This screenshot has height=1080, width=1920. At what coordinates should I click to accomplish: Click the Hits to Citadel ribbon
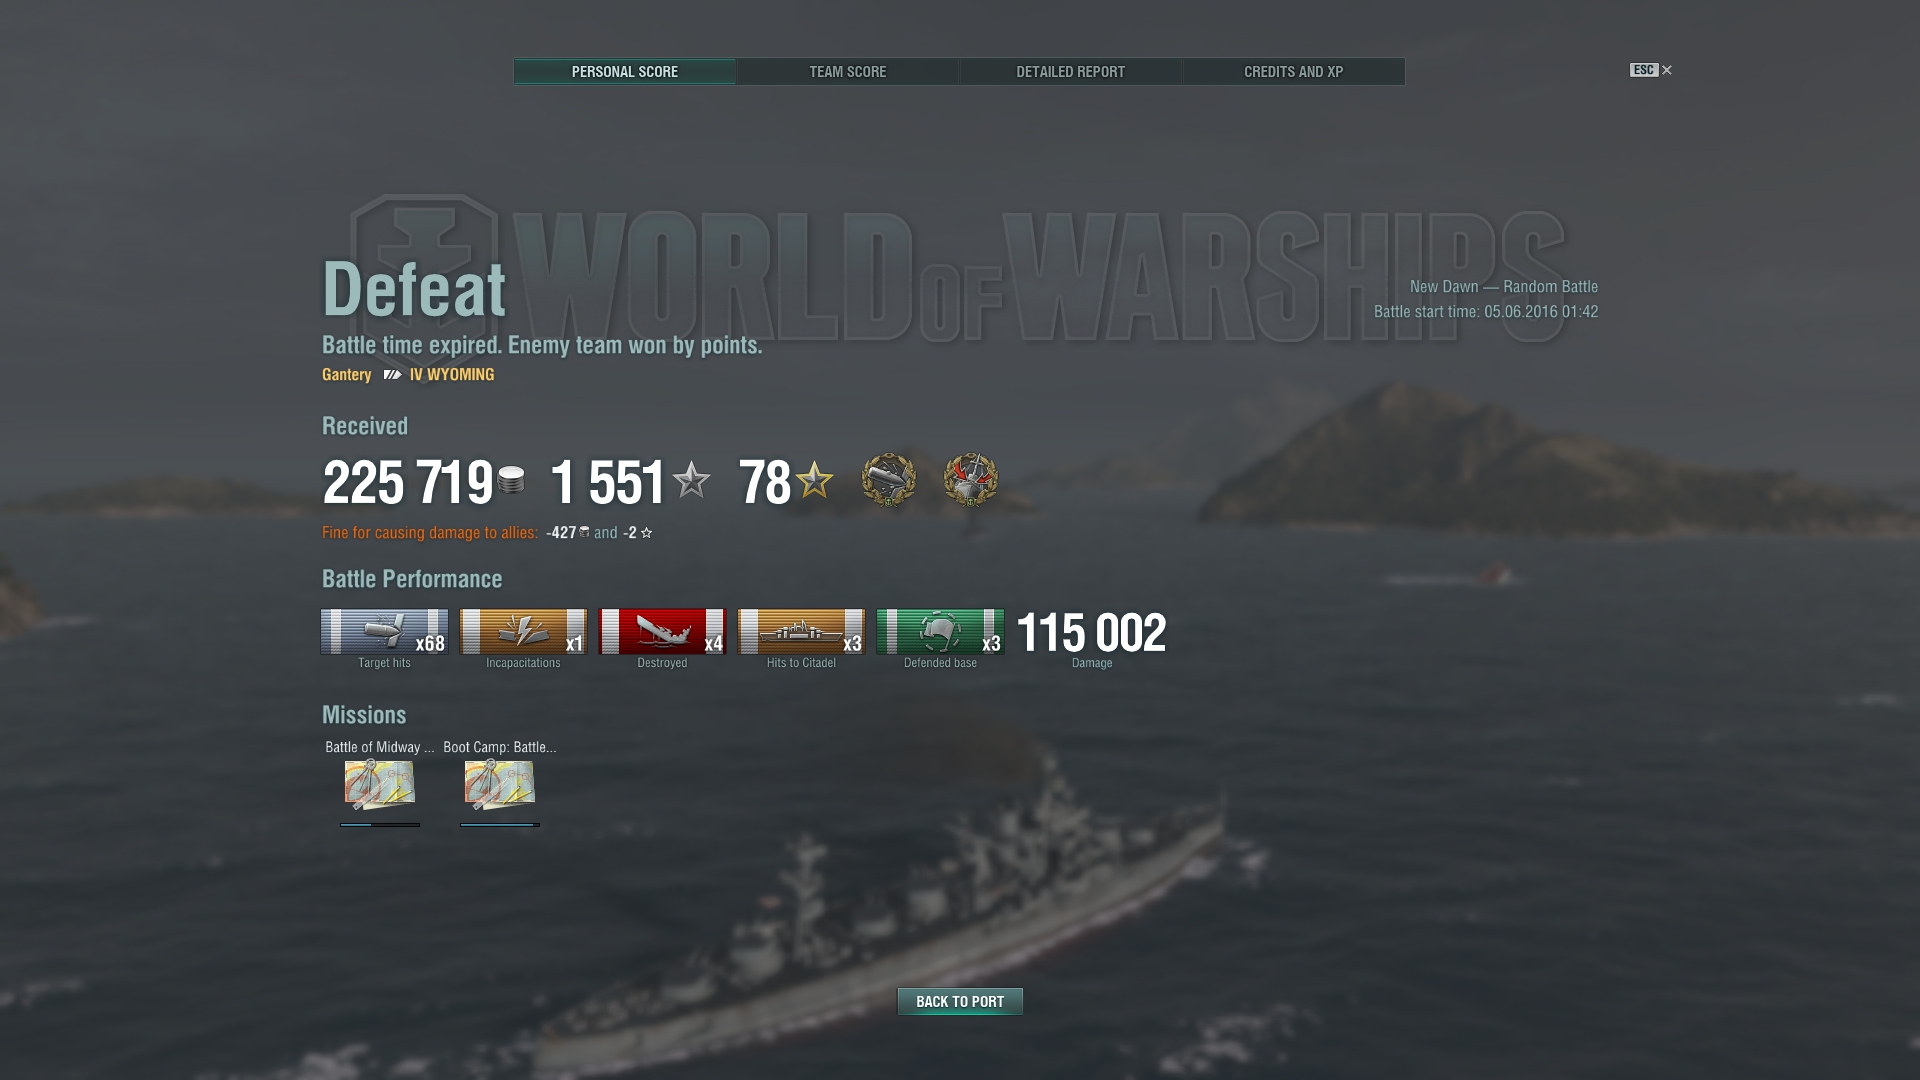pos(801,632)
